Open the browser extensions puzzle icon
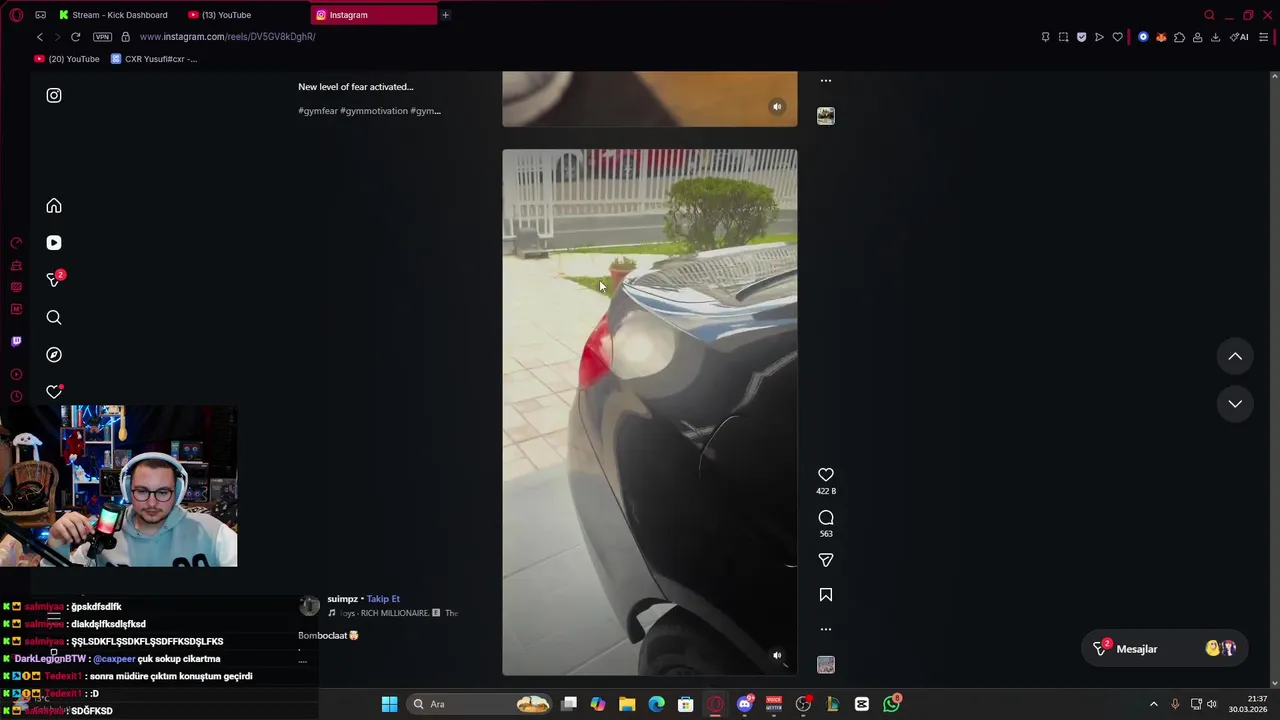 click(1179, 37)
